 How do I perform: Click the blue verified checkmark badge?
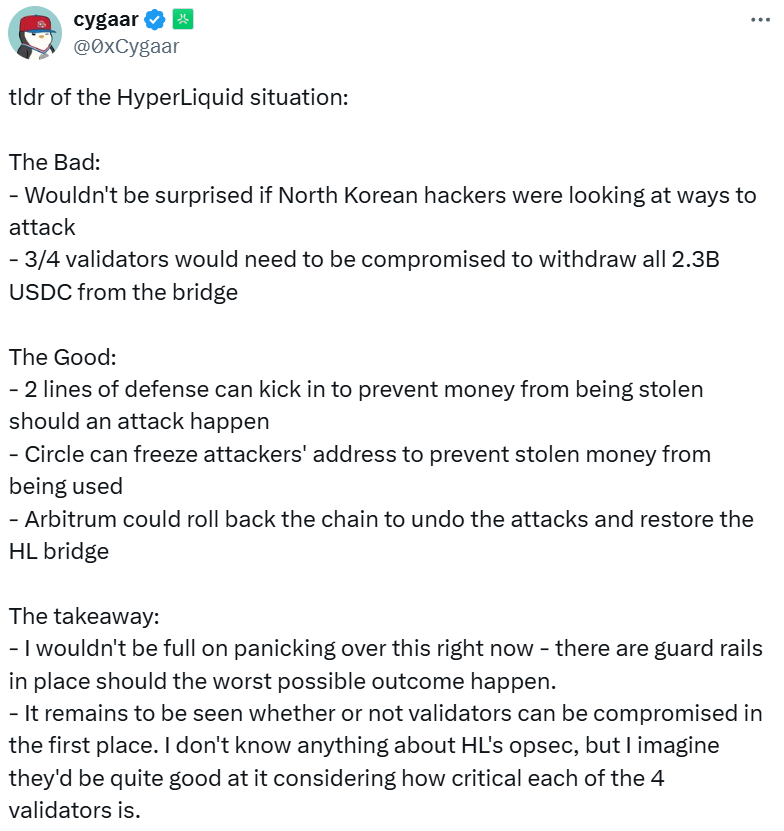[155, 18]
